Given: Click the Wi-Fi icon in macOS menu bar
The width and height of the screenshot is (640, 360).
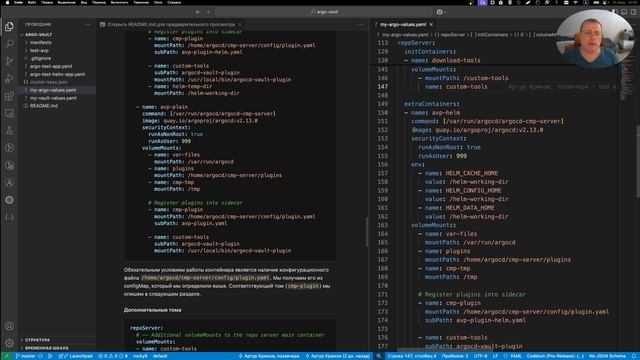Looking at the screenshot, I should pos(576,2).
